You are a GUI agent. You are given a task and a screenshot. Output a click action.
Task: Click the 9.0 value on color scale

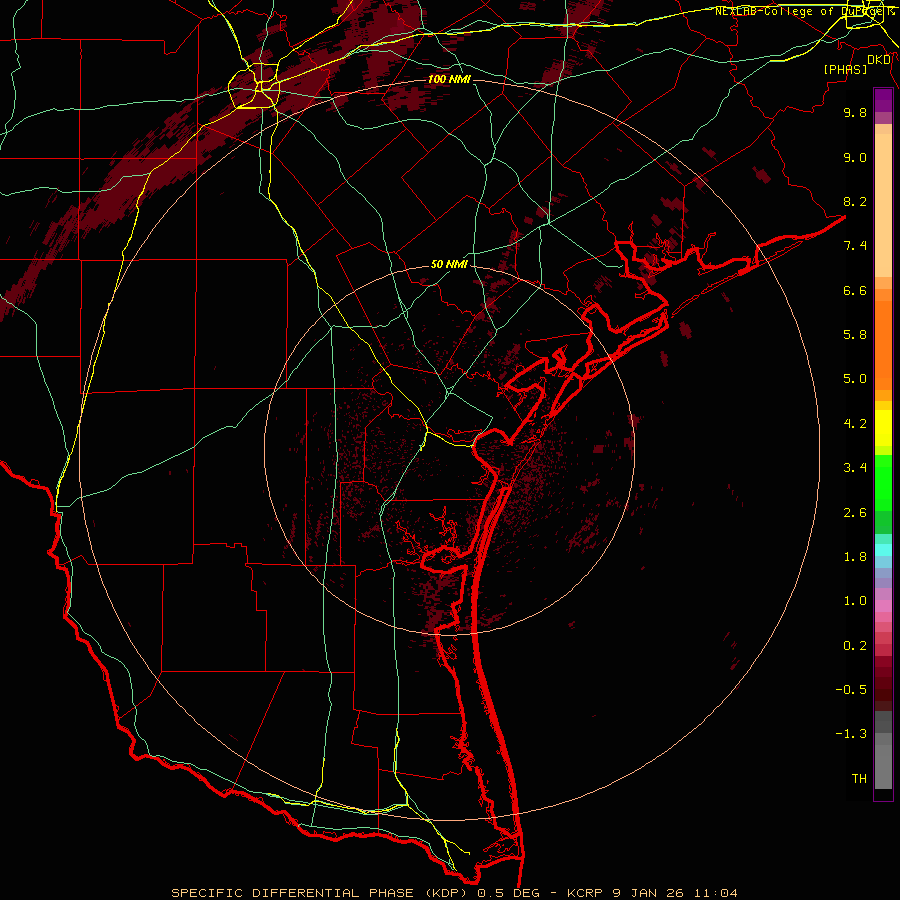pyautogui.click(x=855, y=157)
